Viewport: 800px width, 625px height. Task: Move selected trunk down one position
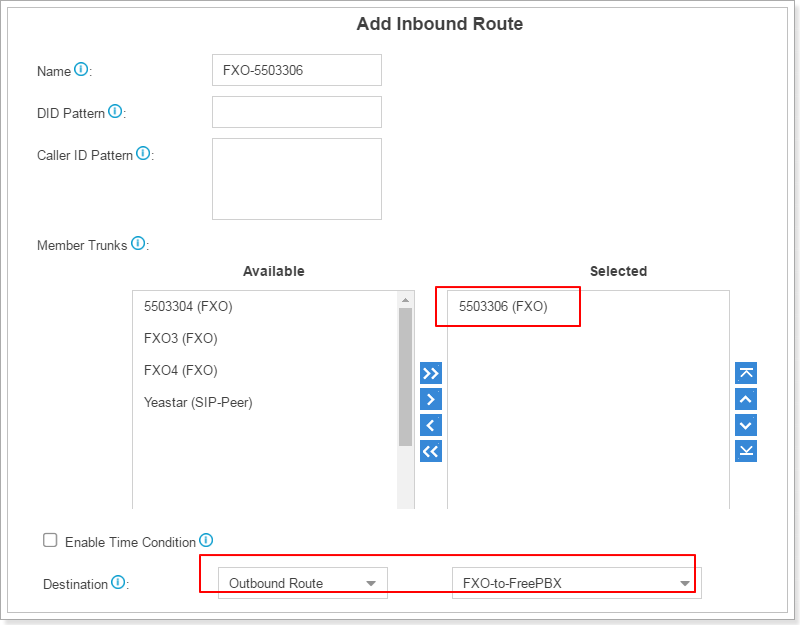(x=746, y=425)
